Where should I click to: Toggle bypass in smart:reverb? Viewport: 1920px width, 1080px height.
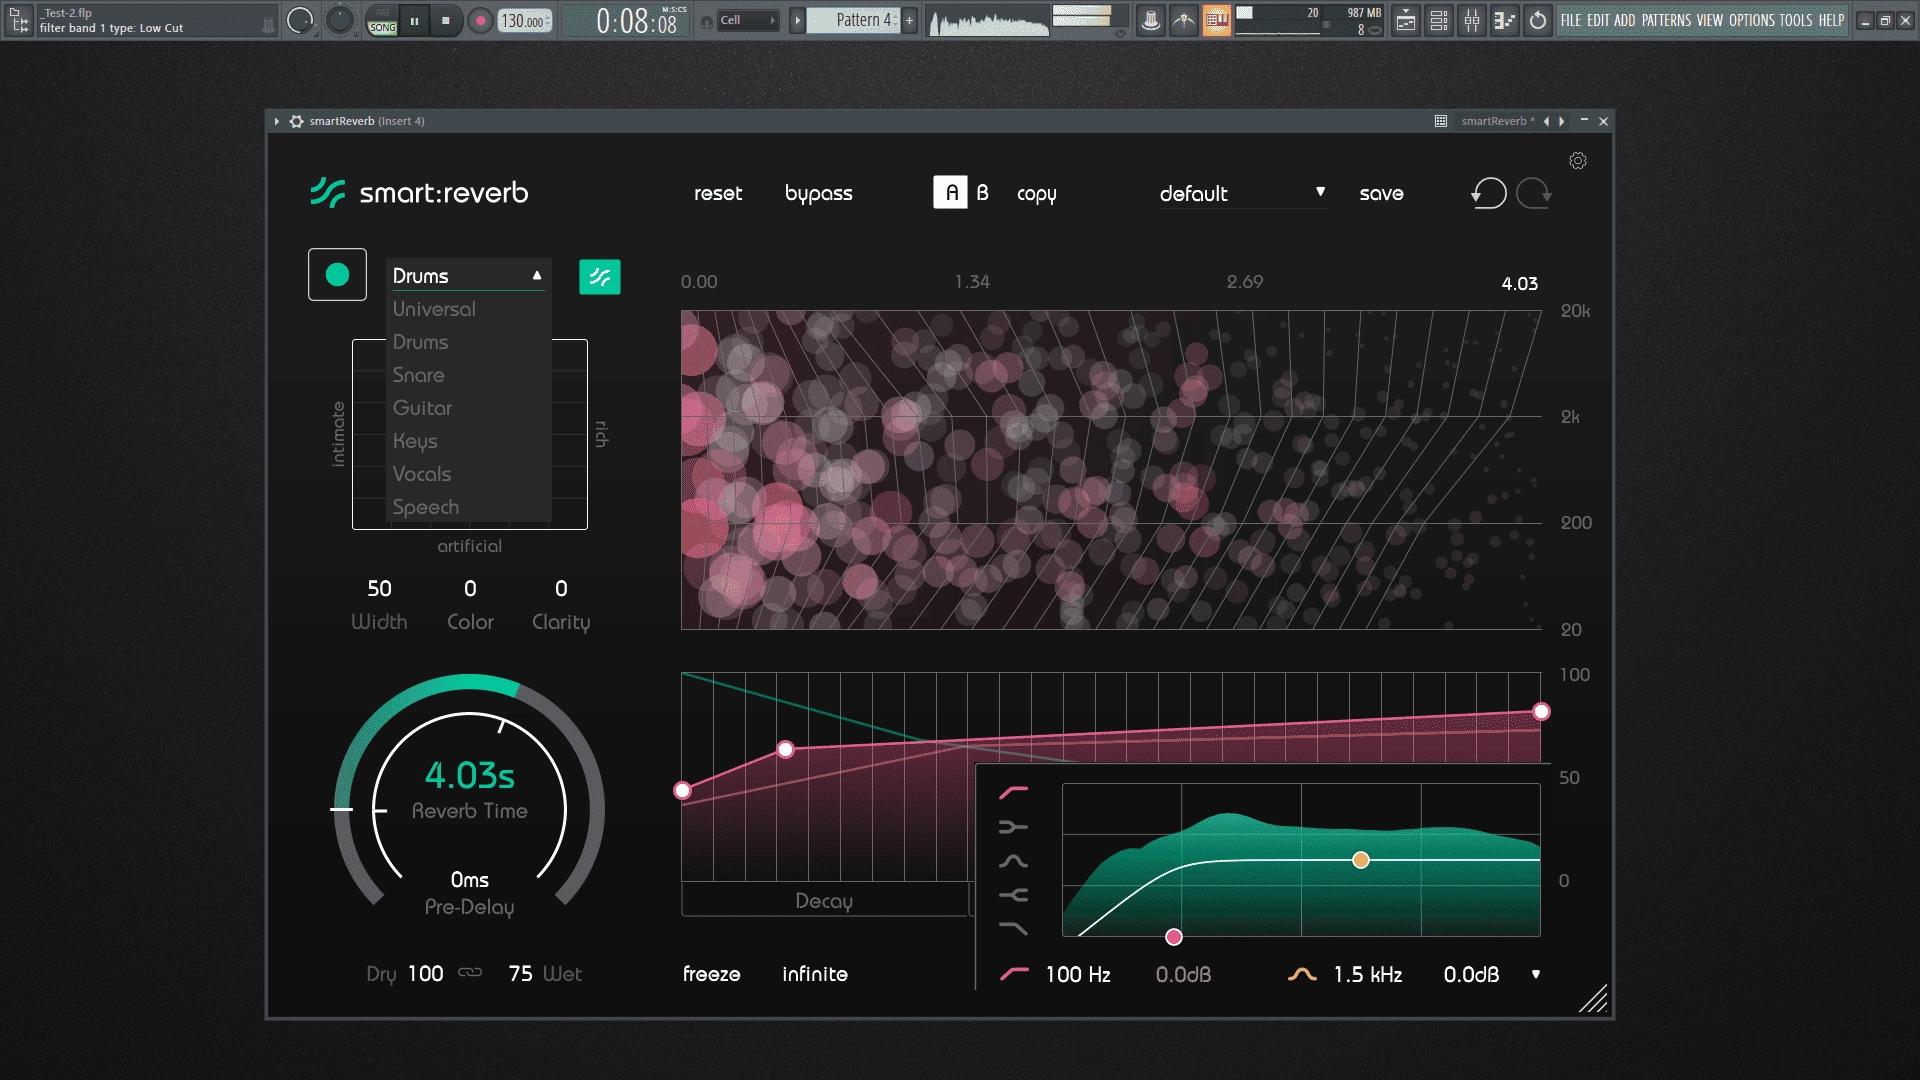pyautogui.click(x=818, y=194)
